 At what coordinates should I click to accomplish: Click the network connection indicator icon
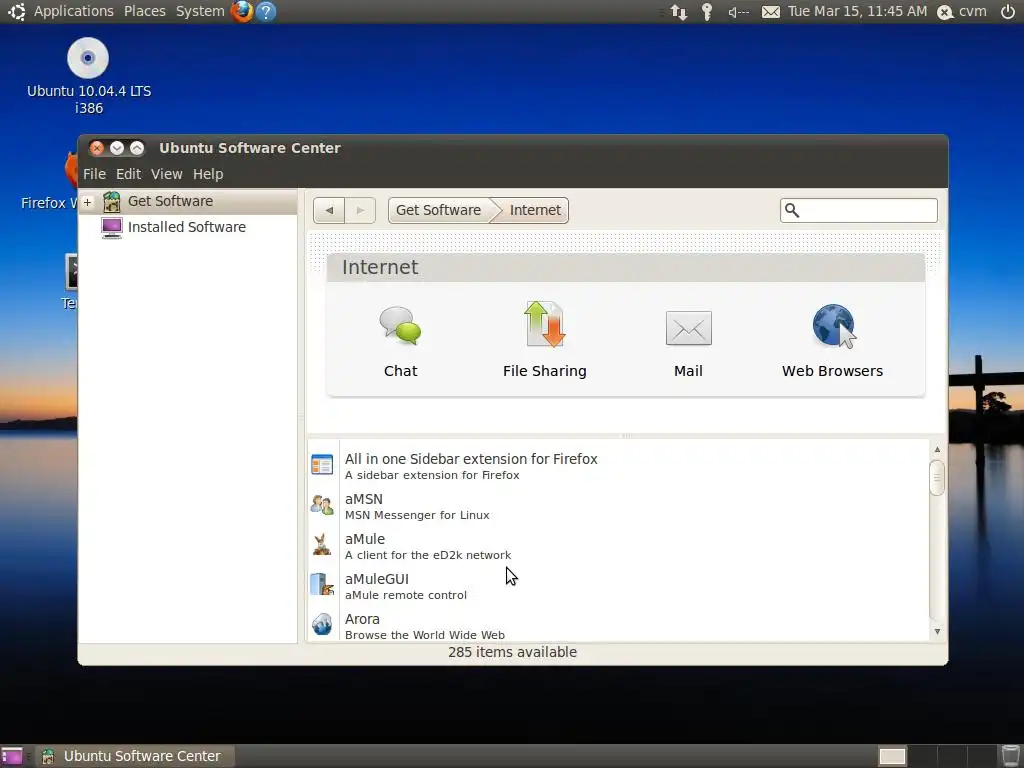coord(679,12)
